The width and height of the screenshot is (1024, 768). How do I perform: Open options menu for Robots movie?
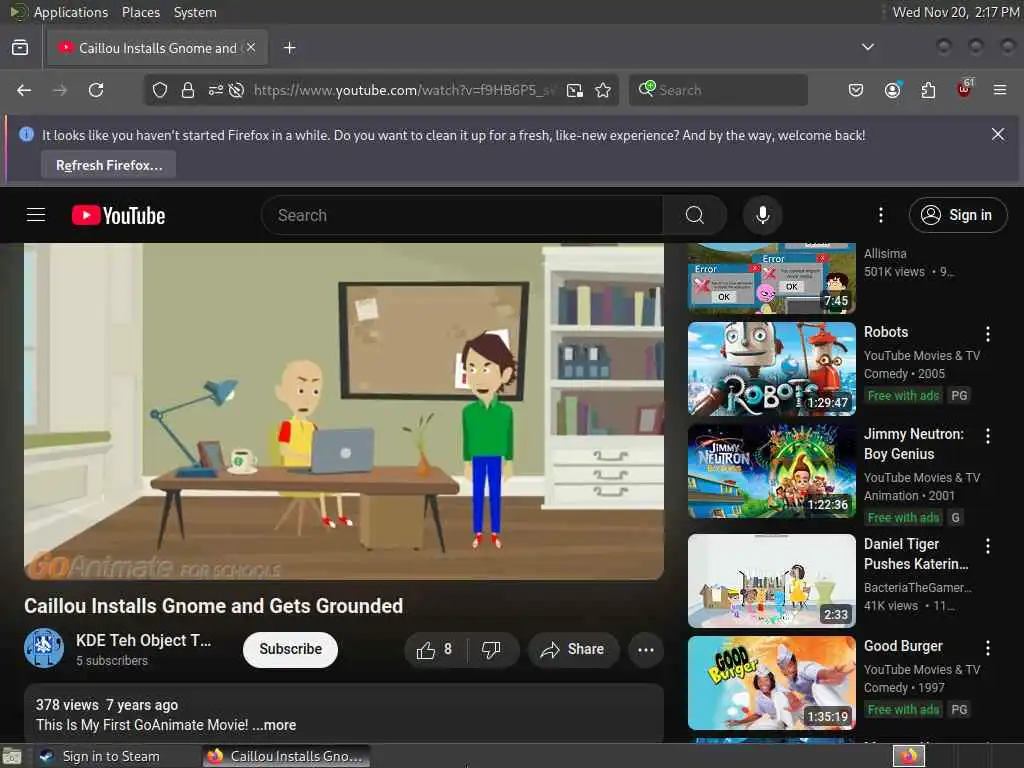(x=987, y=334)
